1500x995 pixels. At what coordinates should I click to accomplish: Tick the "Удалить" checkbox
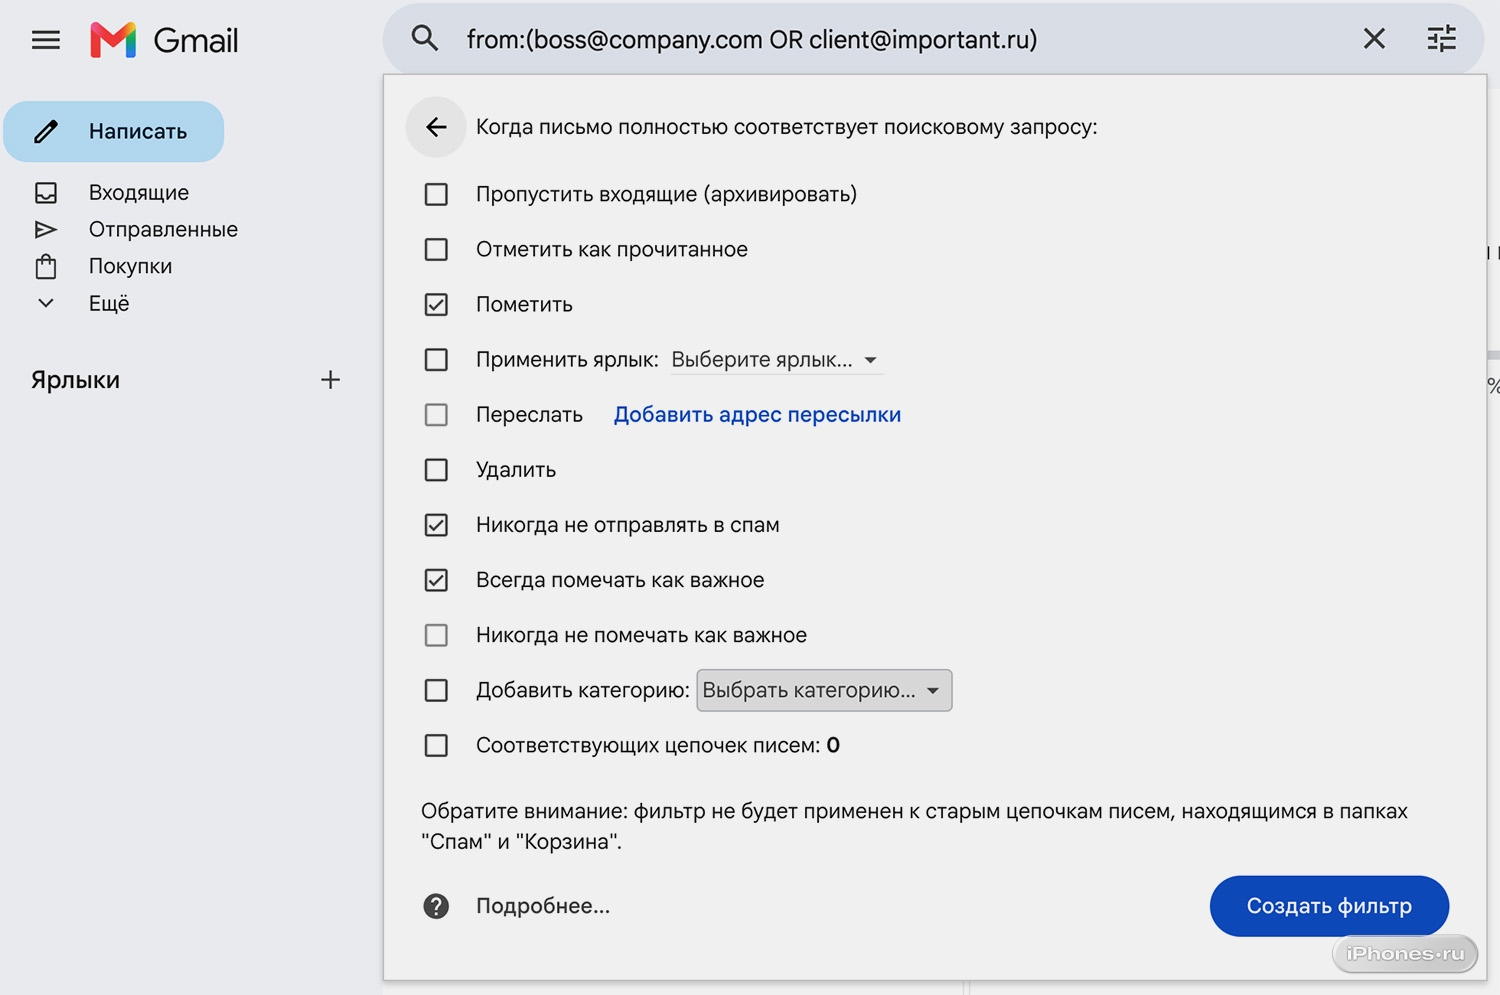[x=436, y=470]
